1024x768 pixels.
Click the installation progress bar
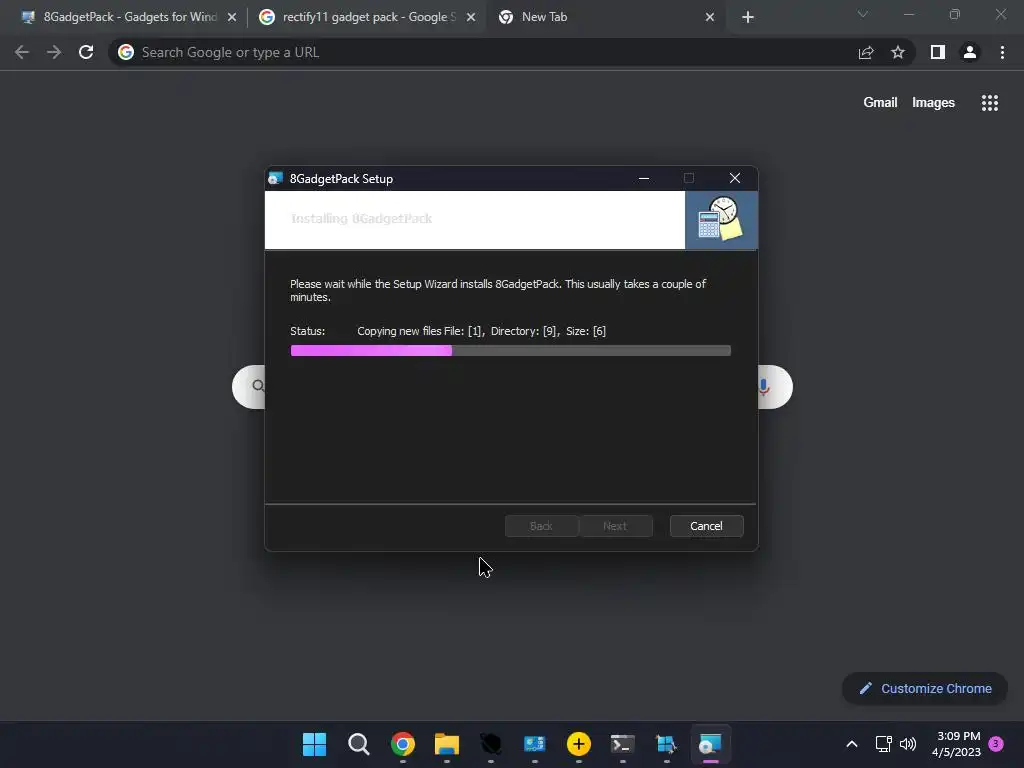(x=511, y=351)
